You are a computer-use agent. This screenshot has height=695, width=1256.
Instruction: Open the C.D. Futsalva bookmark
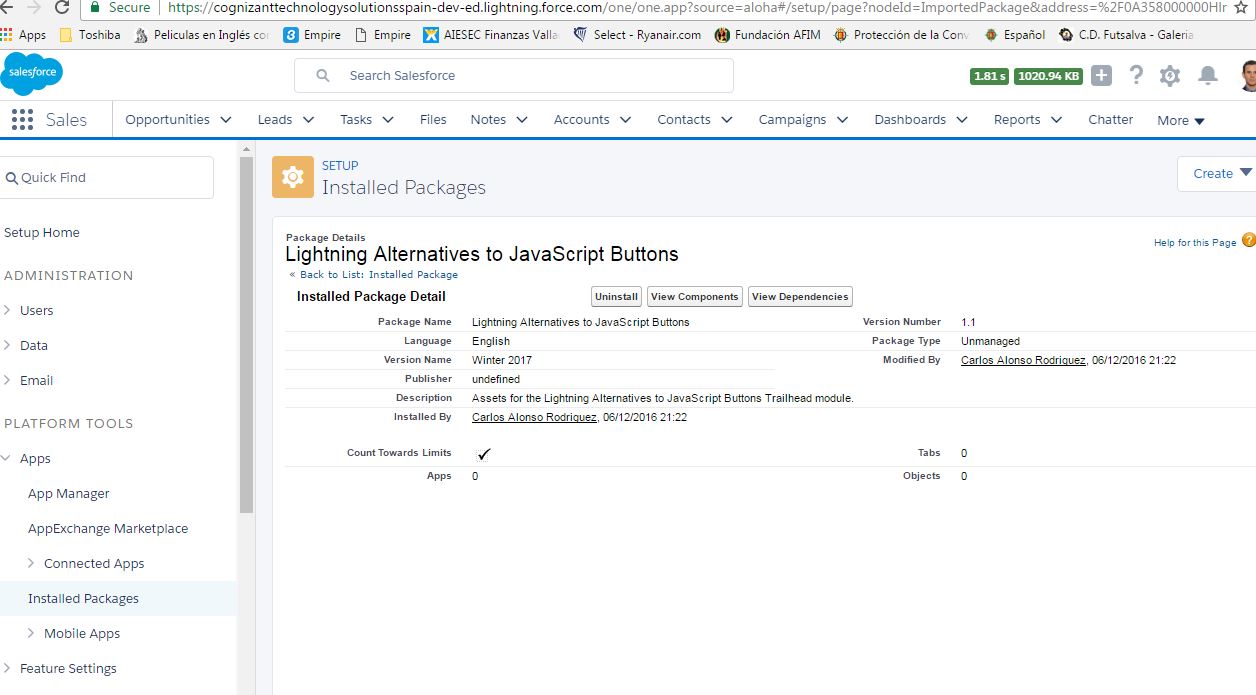click(1126, 35)
